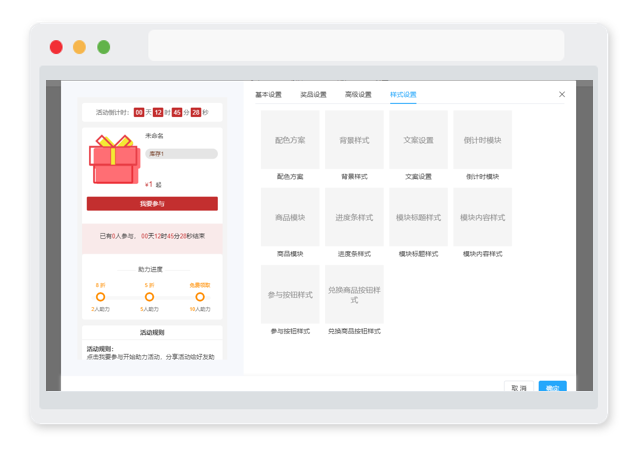Select the 样式设置 tab
The width and height of the screenshot is (640, 450).
pyautogui.click(x=403, y=95)
